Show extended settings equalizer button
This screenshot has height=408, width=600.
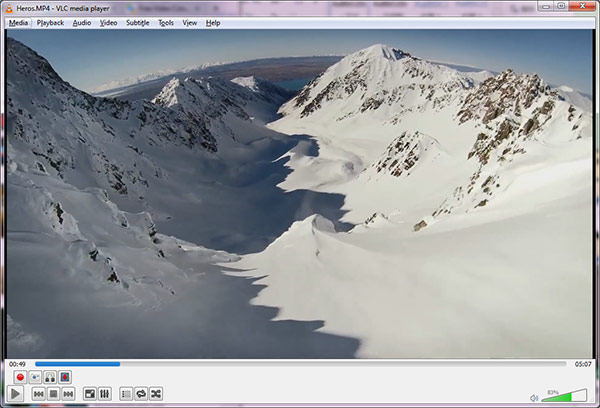pos(105,393)
